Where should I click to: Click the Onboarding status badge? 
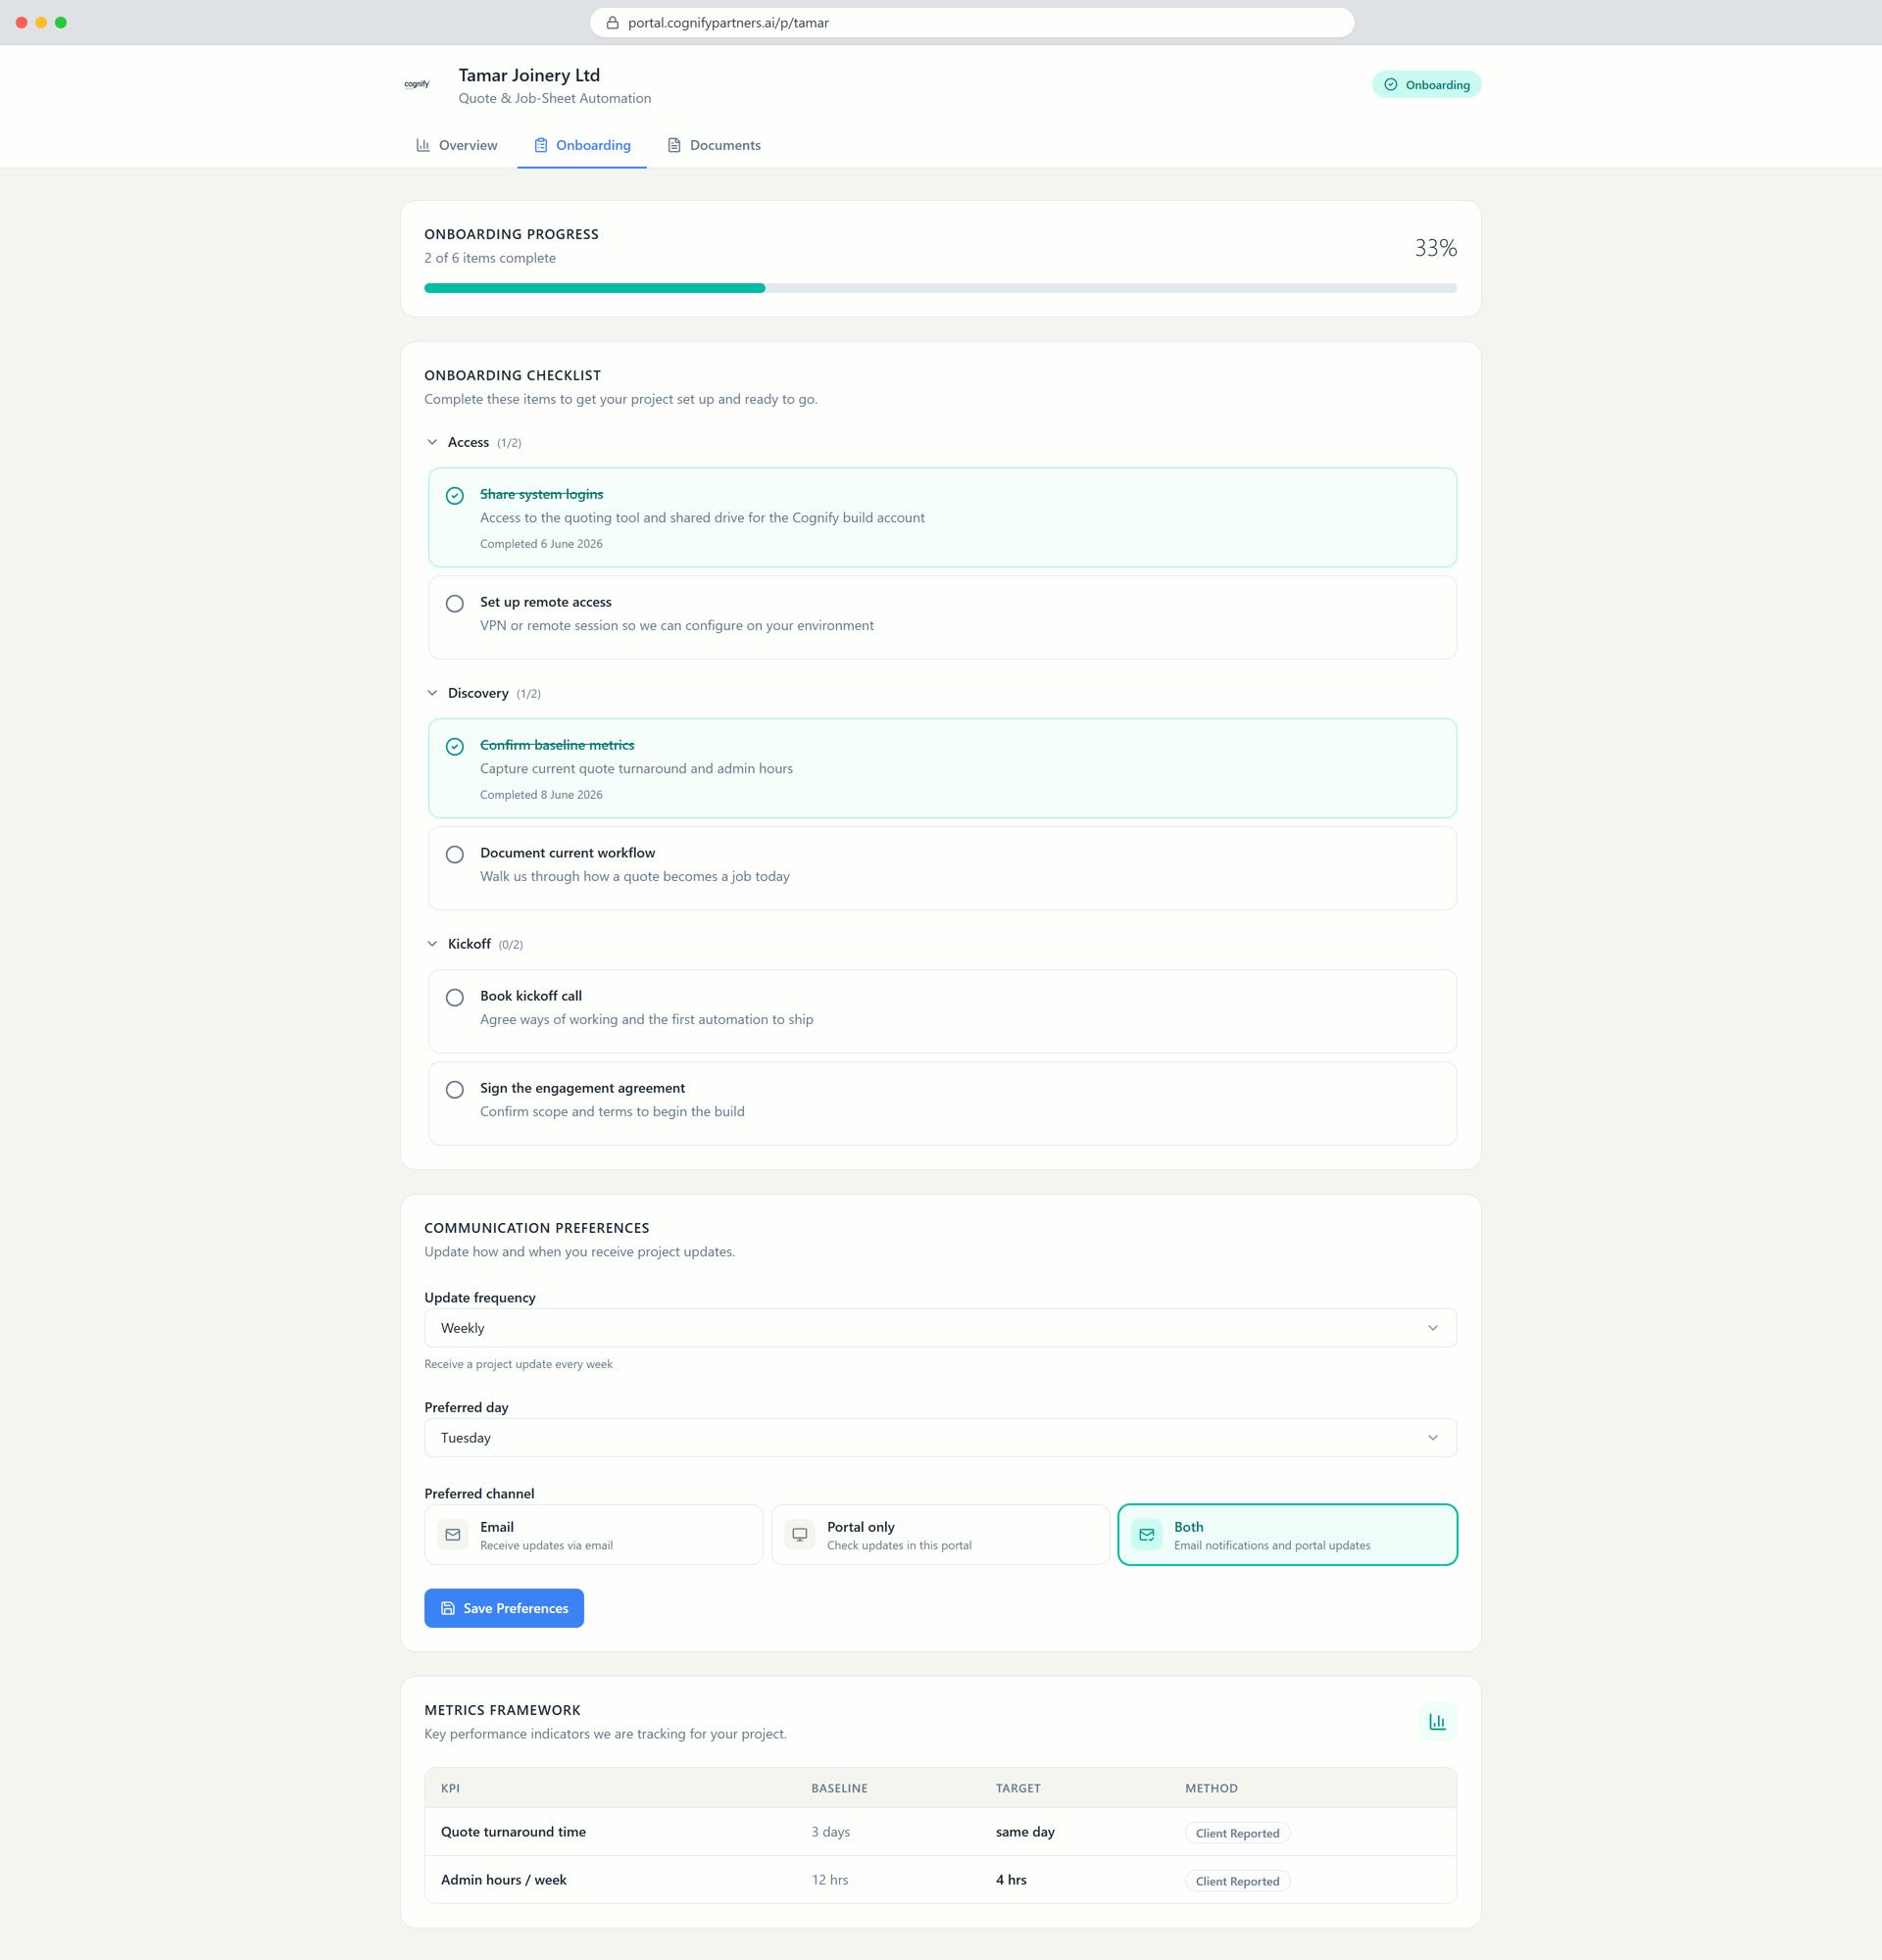click(1427, 85)
